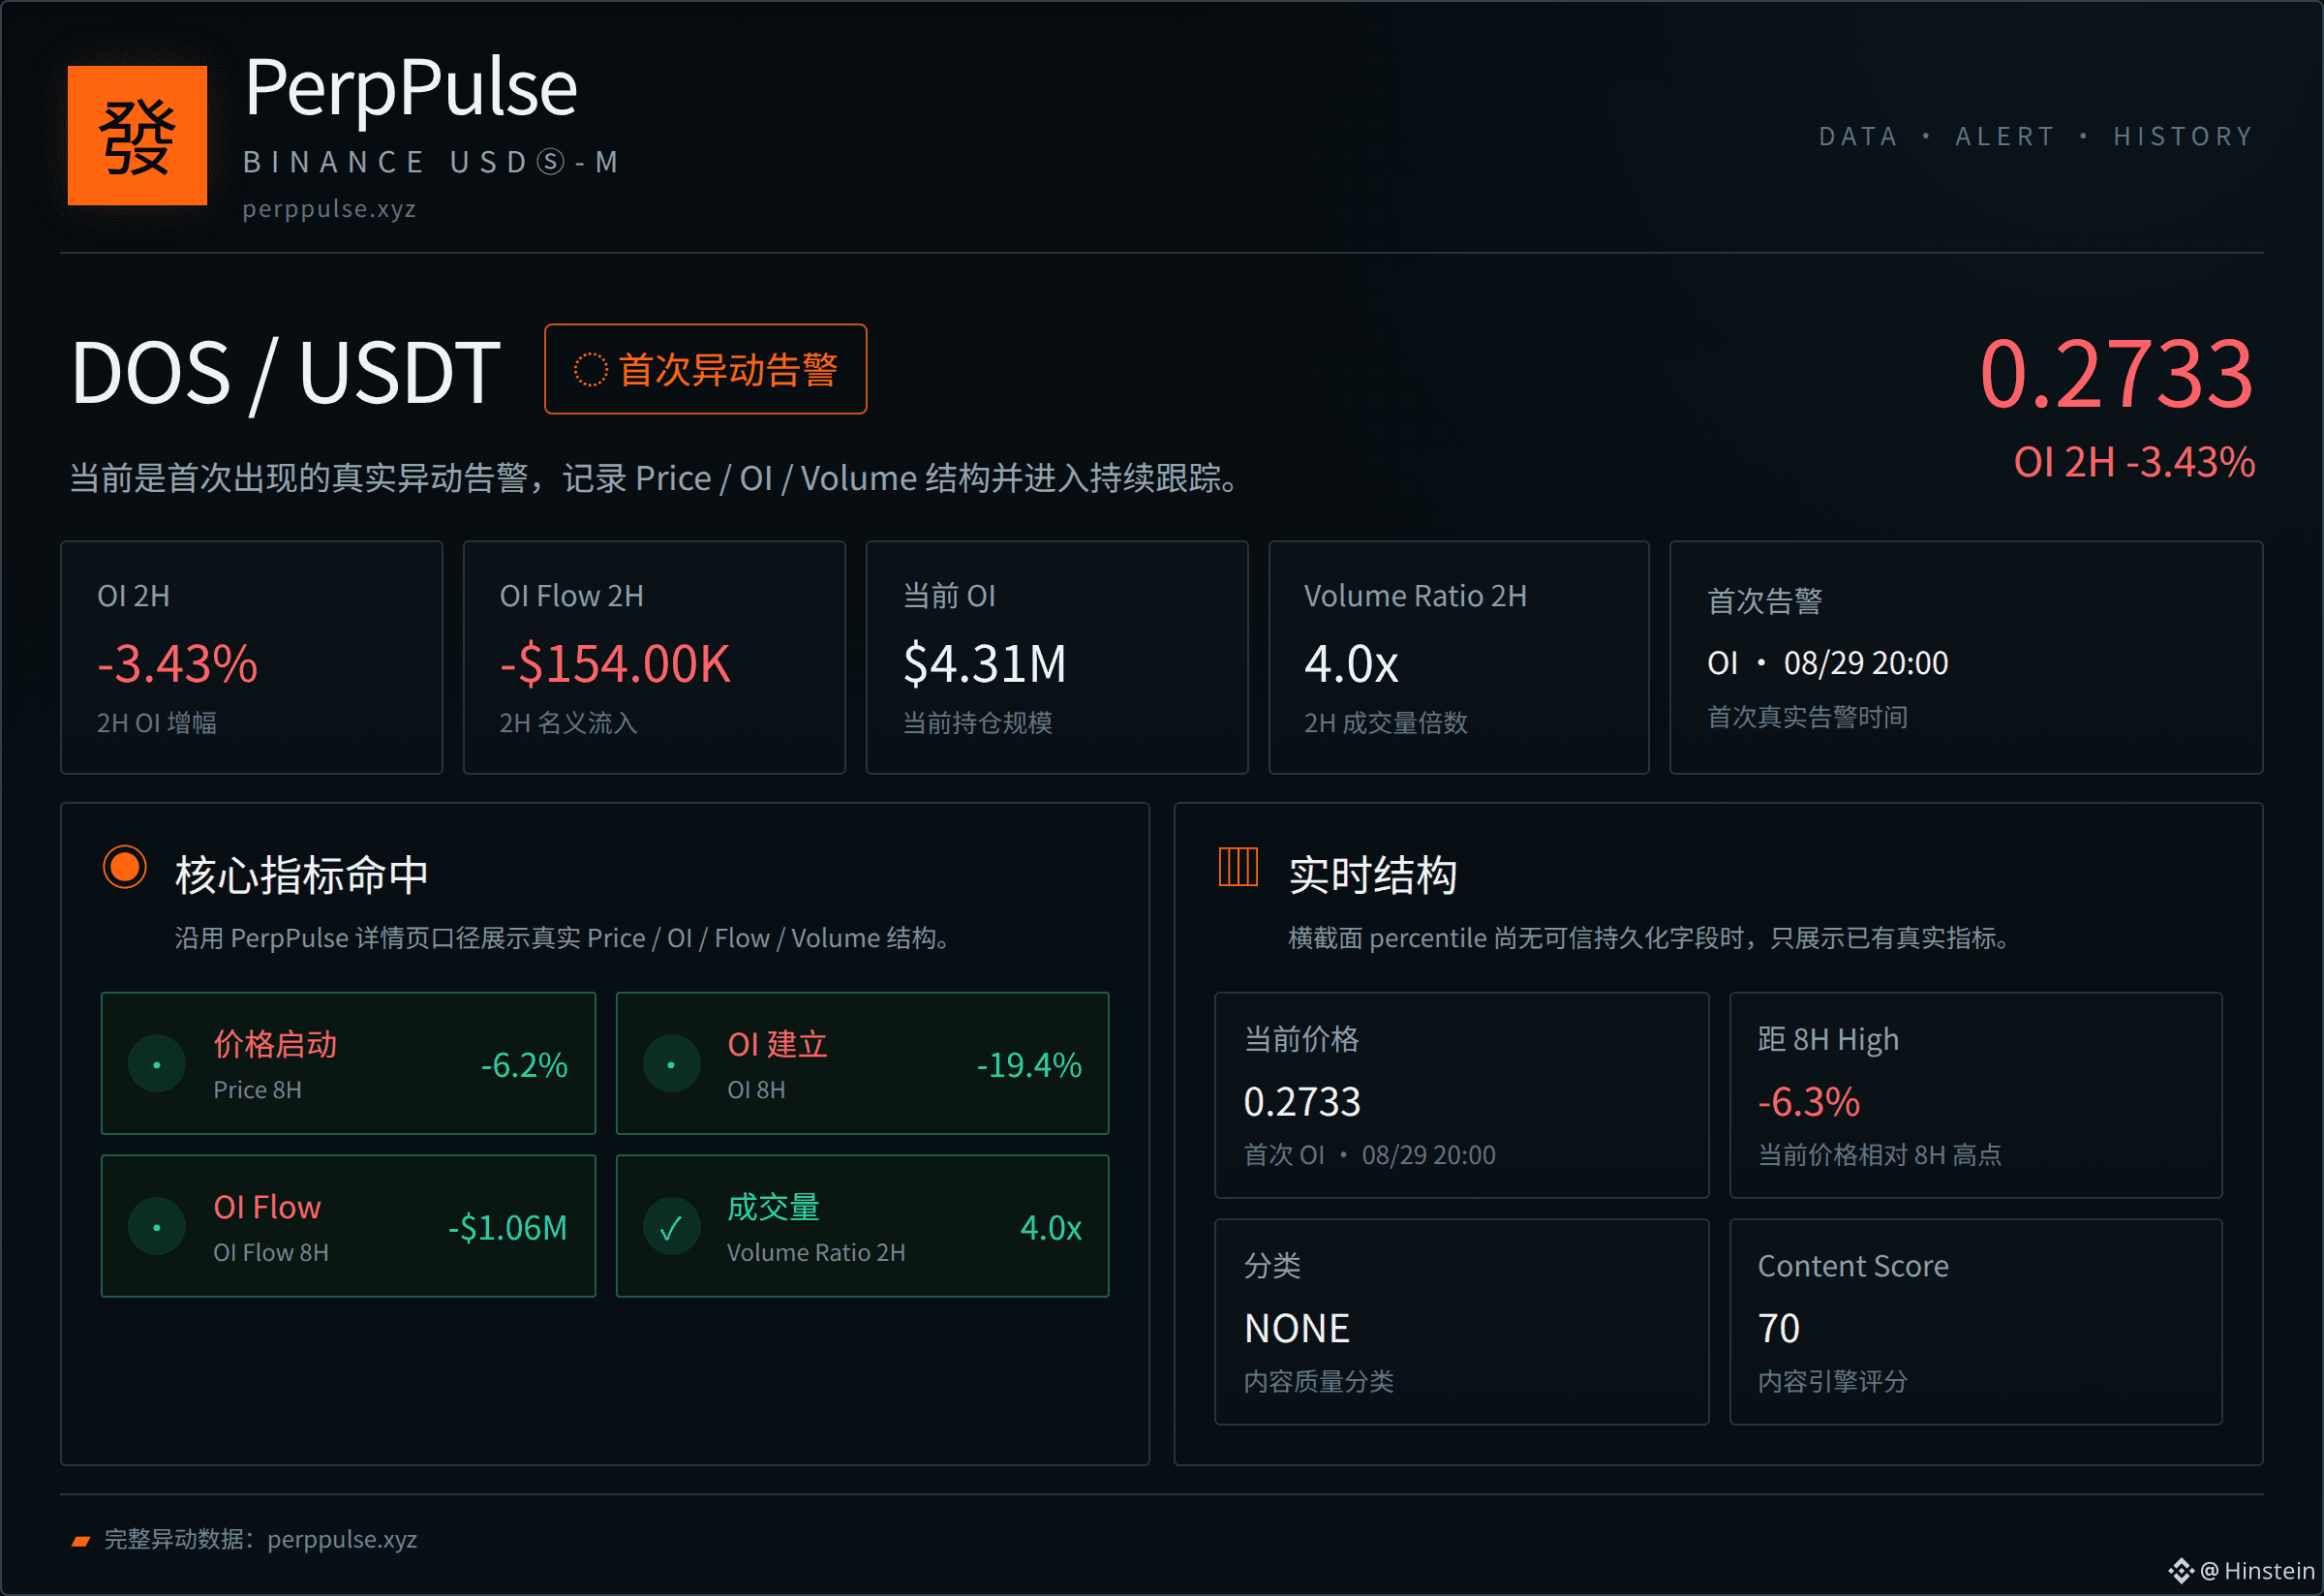Click the 分类 NONE card

[1461, 1321]
